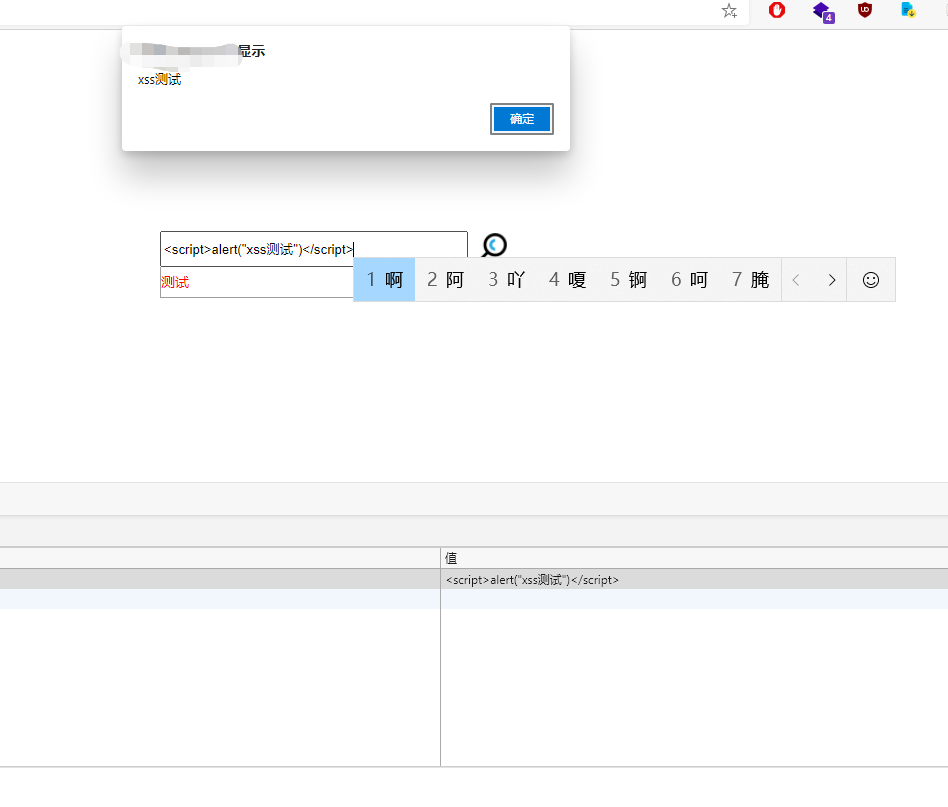Pick IME candidate 3 吖
948x807 pixels.
click(506, 280)
